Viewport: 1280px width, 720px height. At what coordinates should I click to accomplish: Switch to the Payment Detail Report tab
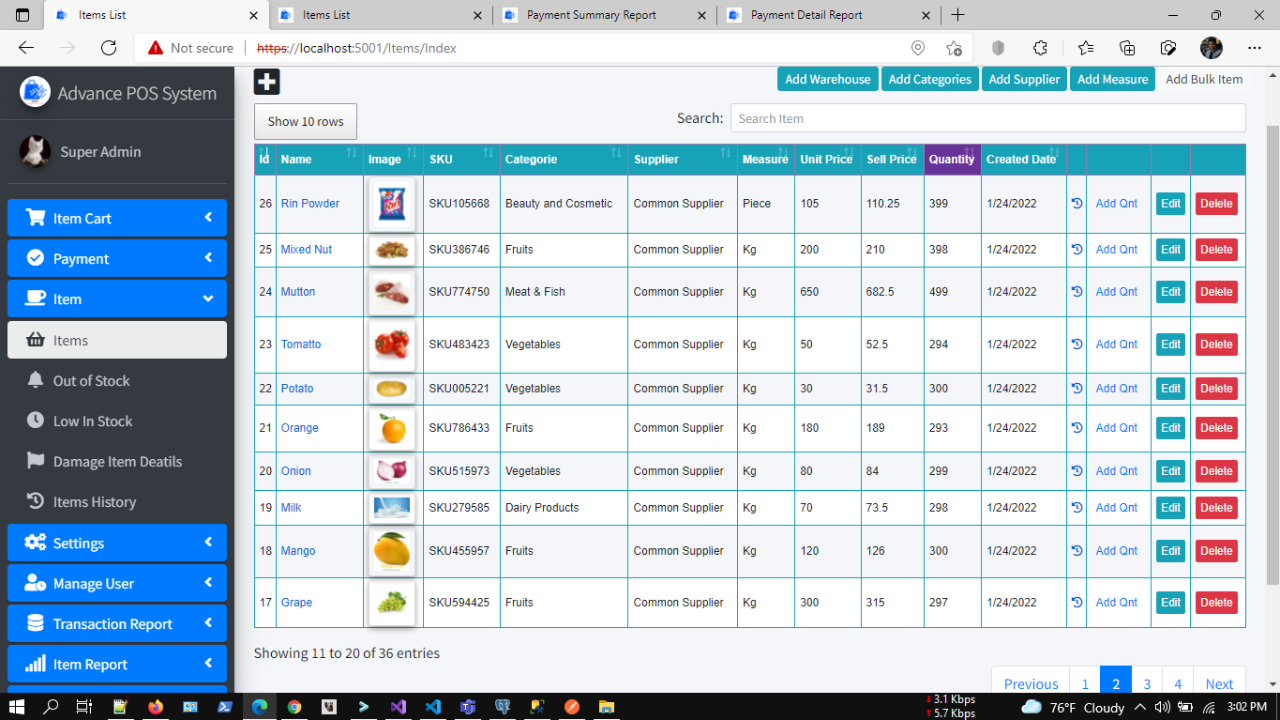click(x=822, y=15)
